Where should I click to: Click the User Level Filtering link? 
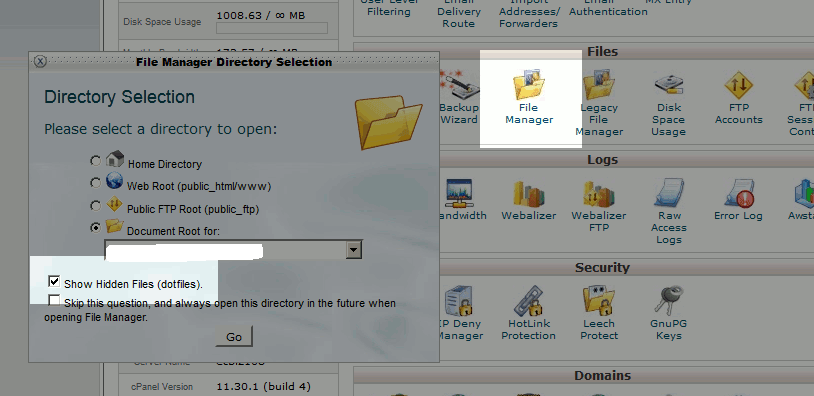[389, 7]
